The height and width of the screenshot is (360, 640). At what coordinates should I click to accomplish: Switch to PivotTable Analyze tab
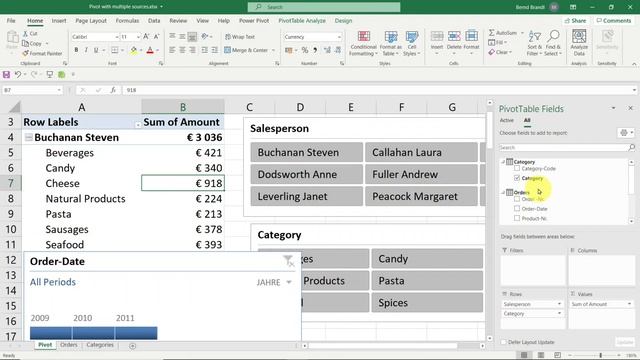tap(302, 20)
